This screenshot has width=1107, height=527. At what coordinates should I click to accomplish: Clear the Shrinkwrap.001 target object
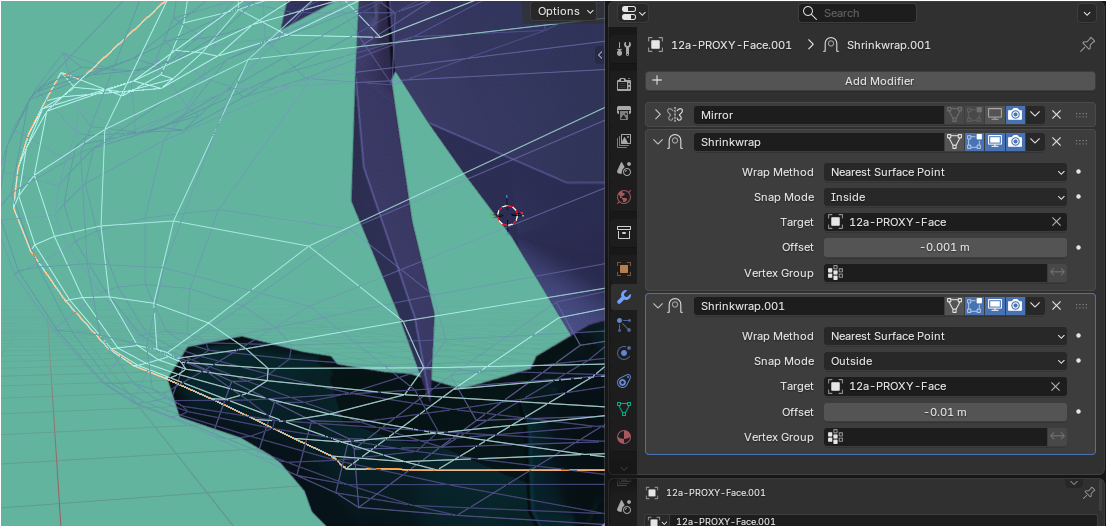click(x=1055, y=386)
